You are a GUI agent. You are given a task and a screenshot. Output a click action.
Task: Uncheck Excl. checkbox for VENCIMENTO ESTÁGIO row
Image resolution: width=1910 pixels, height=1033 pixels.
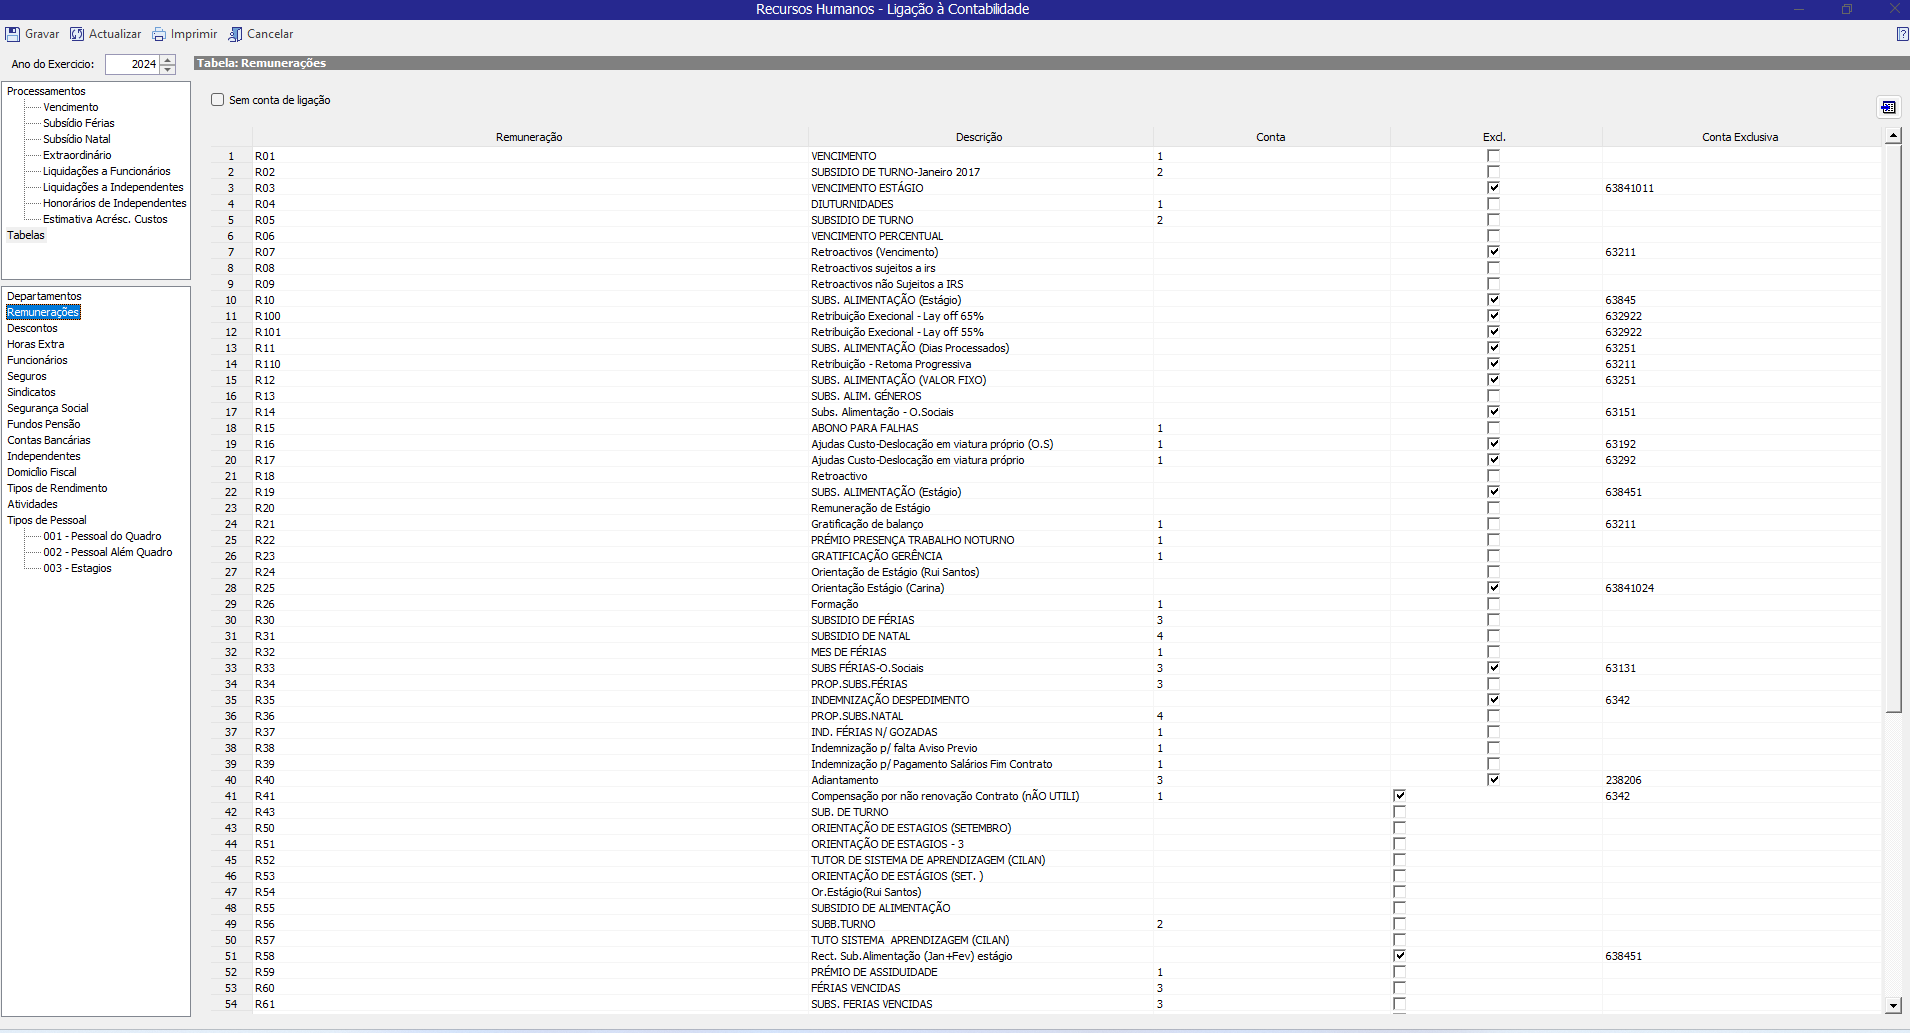[1493, 188]
